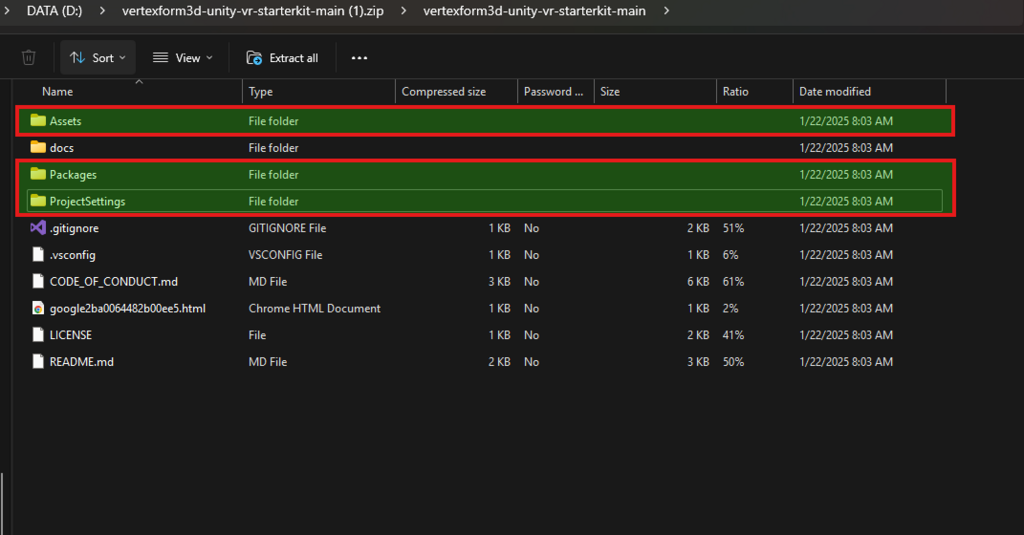Navigate to DATA (D:) in breadcrumb
Viewport: 1024px width, 535px height.
tap(55, 11)
